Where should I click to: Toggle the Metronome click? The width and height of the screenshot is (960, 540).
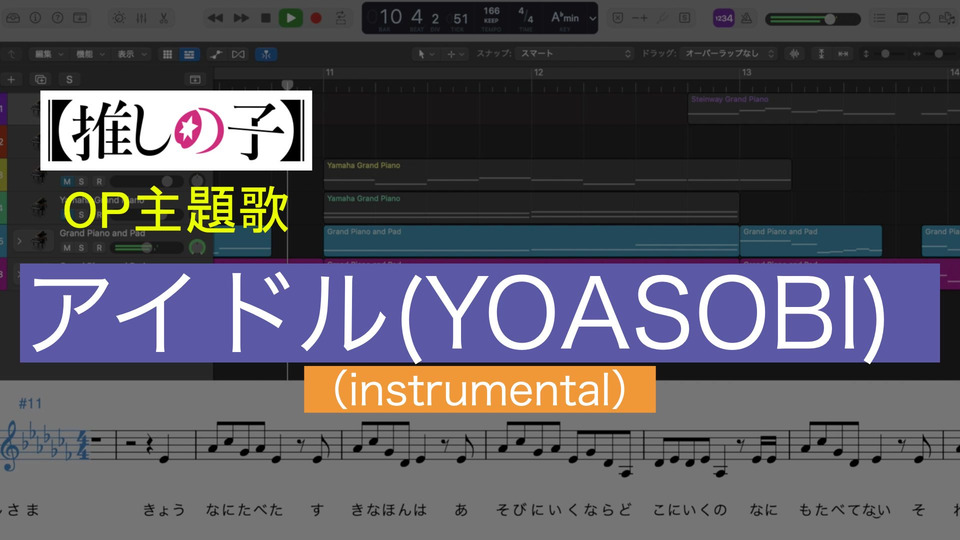747,18
